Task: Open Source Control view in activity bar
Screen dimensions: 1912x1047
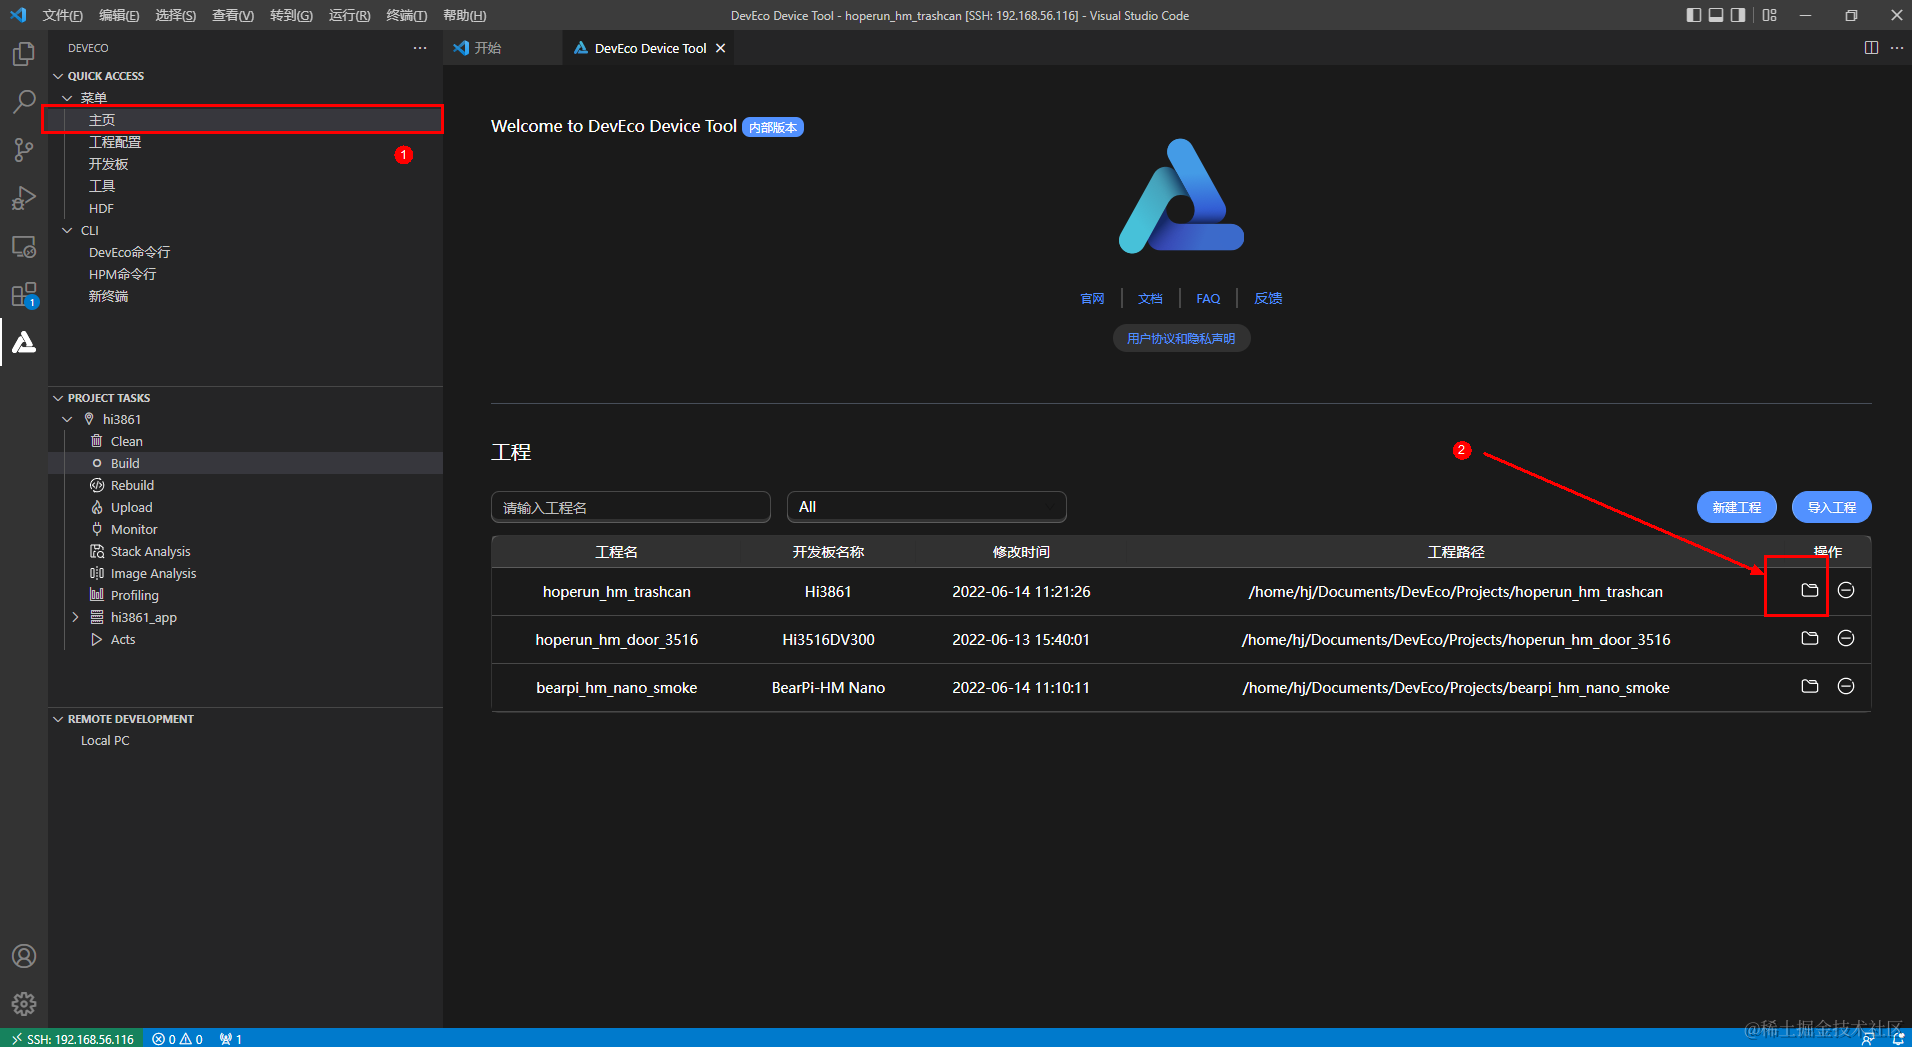Action: [x=24, y=150]
